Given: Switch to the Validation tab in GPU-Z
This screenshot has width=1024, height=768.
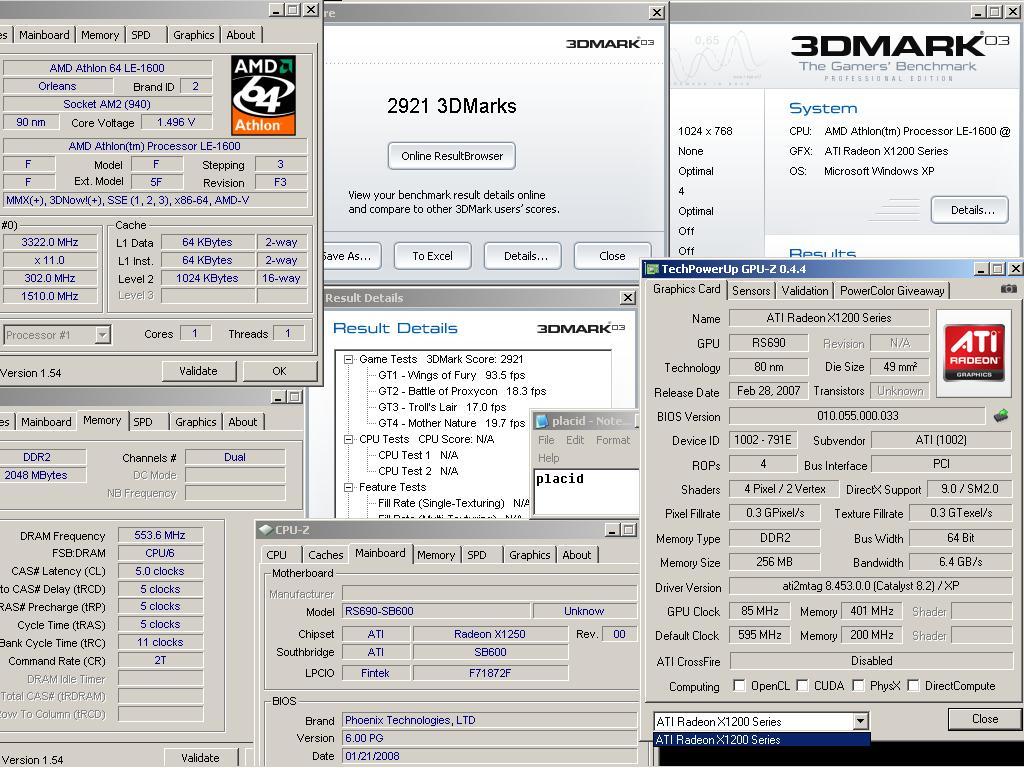Looking at the screenshot, I should (x=805, y=291).
